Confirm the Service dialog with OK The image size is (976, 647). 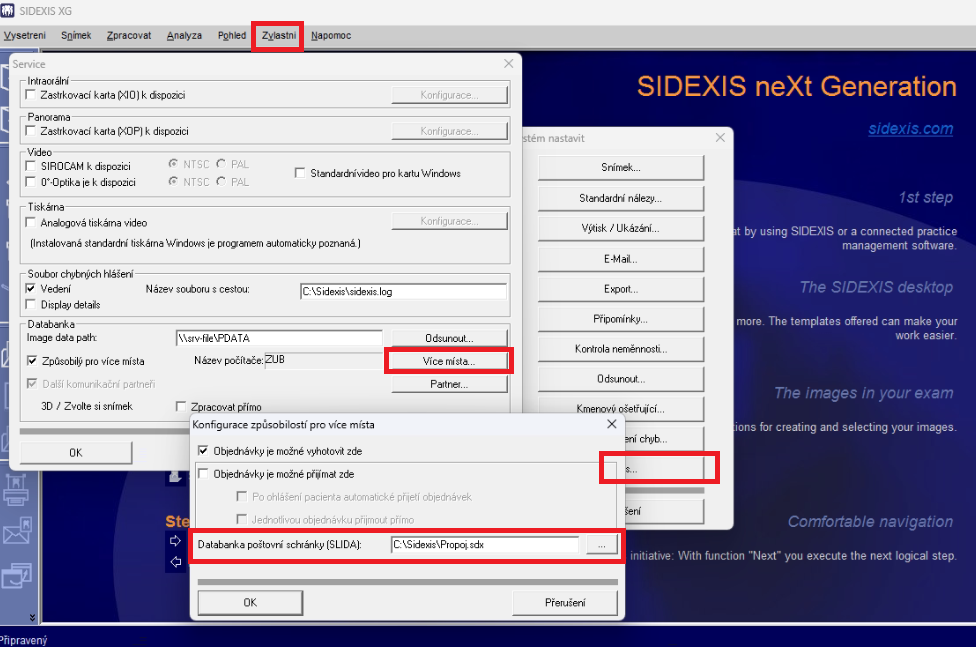pos(76,453)
